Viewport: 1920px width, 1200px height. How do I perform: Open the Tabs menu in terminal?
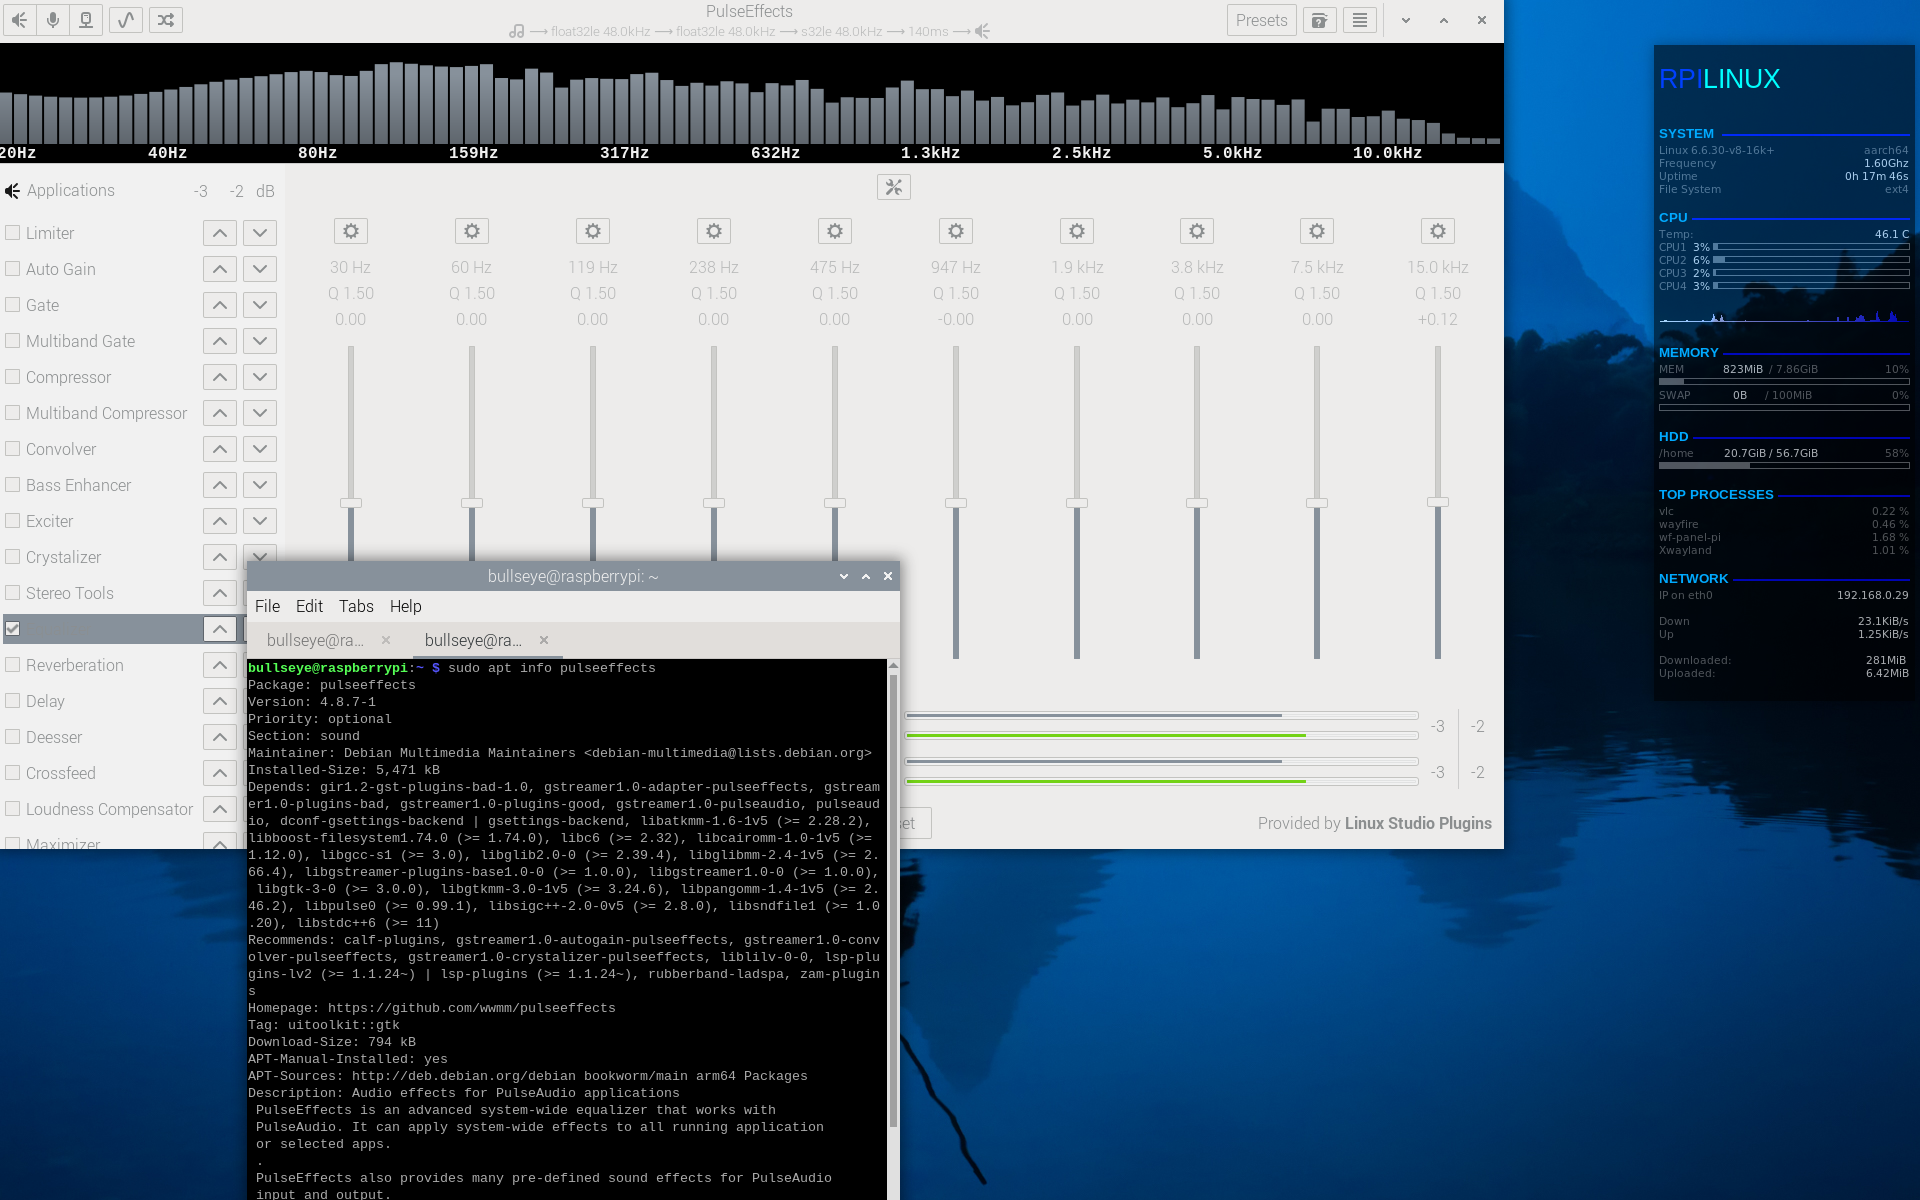pyautogui.click(x=355, y=606)
